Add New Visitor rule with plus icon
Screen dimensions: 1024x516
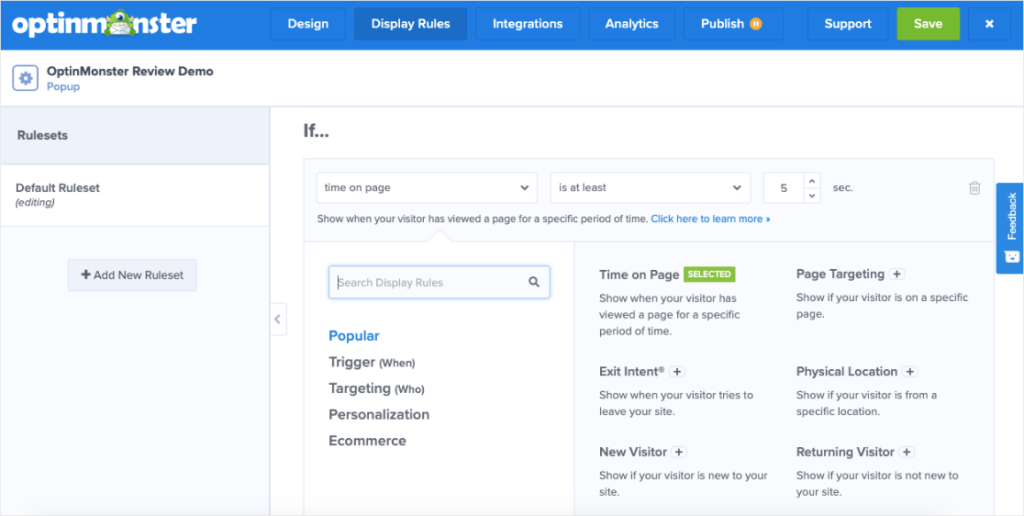[x=679, y=452]
